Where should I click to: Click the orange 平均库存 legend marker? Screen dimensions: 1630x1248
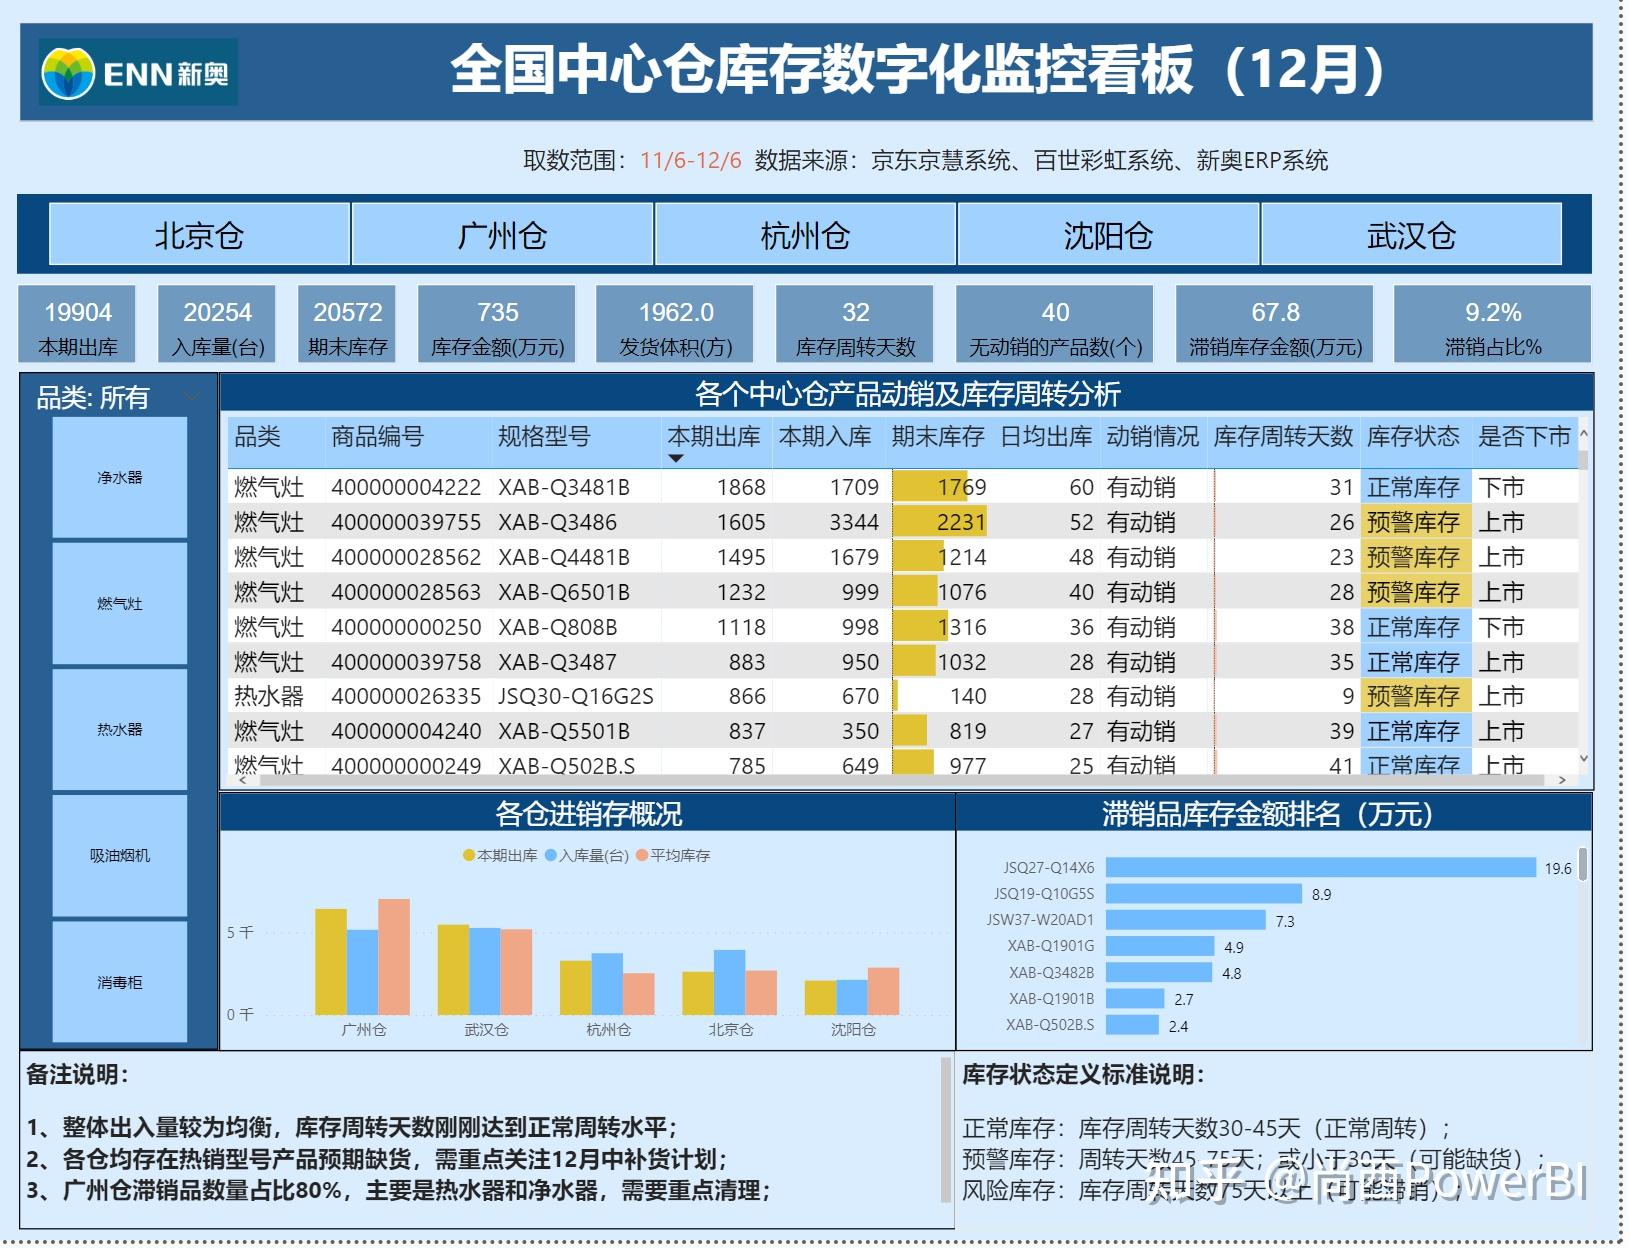[641, 856]
